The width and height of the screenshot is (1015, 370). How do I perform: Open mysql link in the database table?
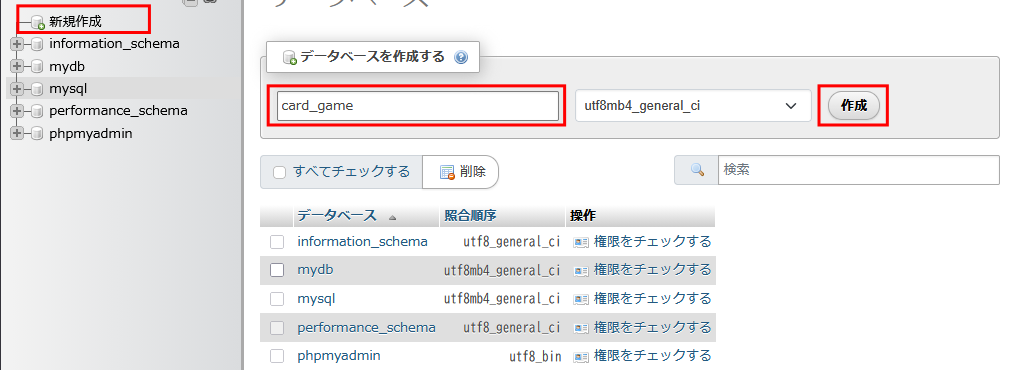click(x=316, y=298)
